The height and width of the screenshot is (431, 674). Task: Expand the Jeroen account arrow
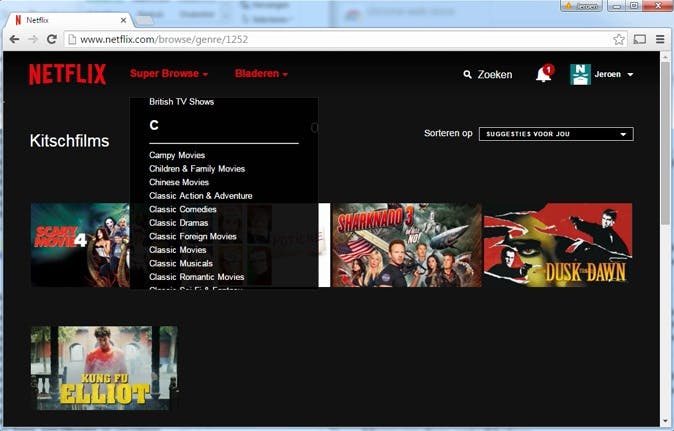[x=630, y=74]
